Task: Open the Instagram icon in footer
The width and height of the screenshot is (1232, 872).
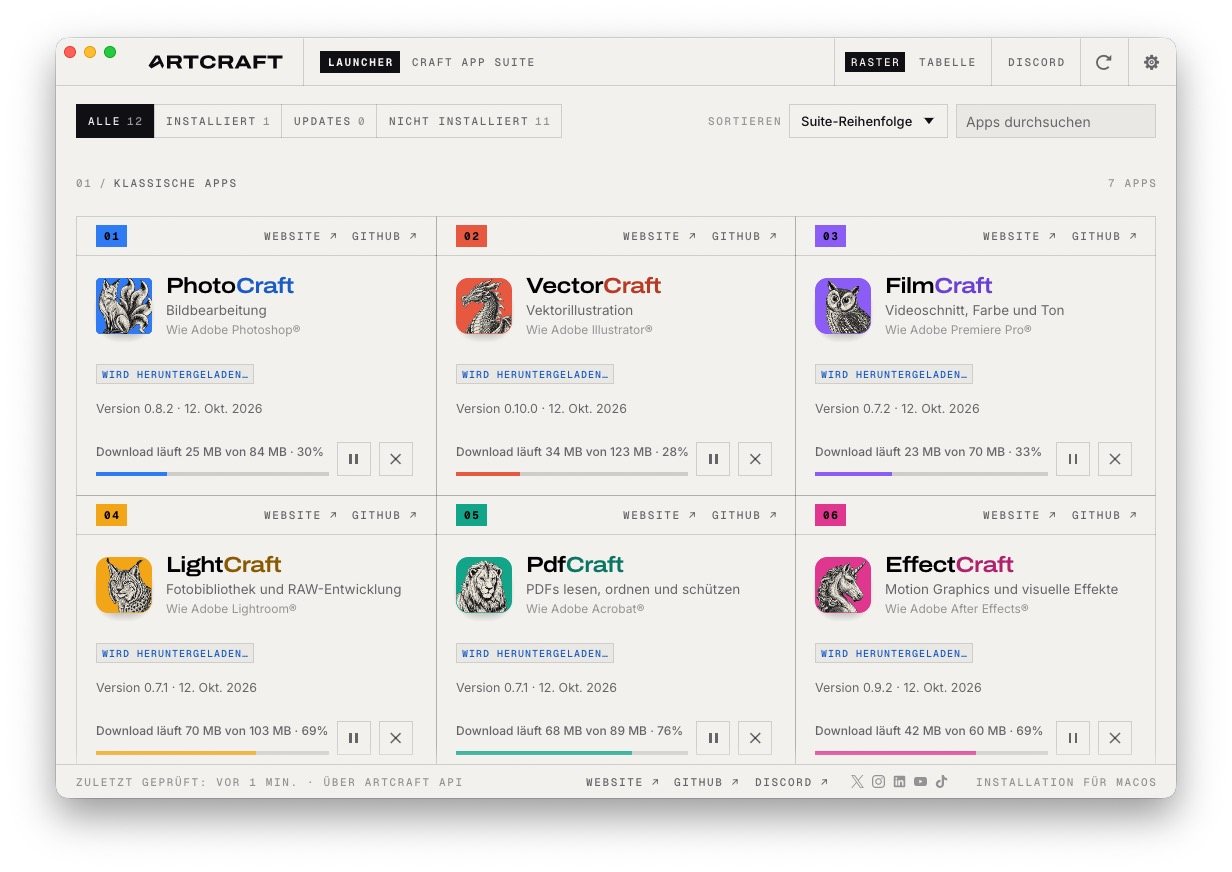Action: [878, 782]
